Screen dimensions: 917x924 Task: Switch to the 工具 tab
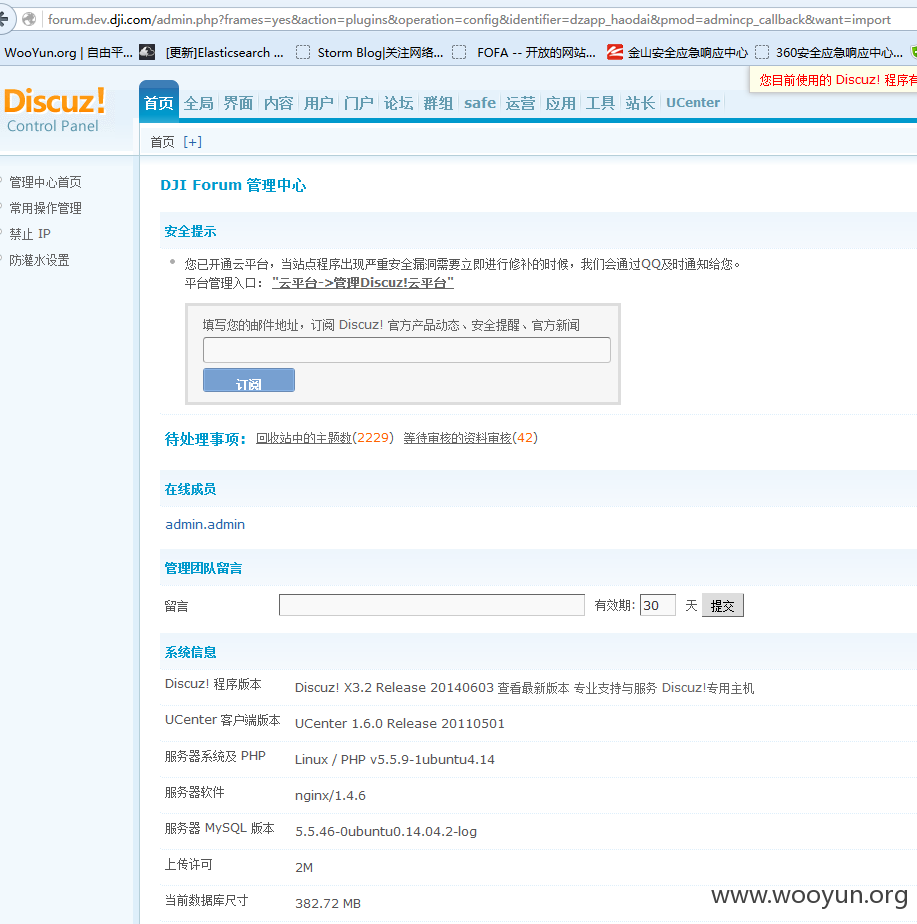pyautogui.click(x=601, y=103)
